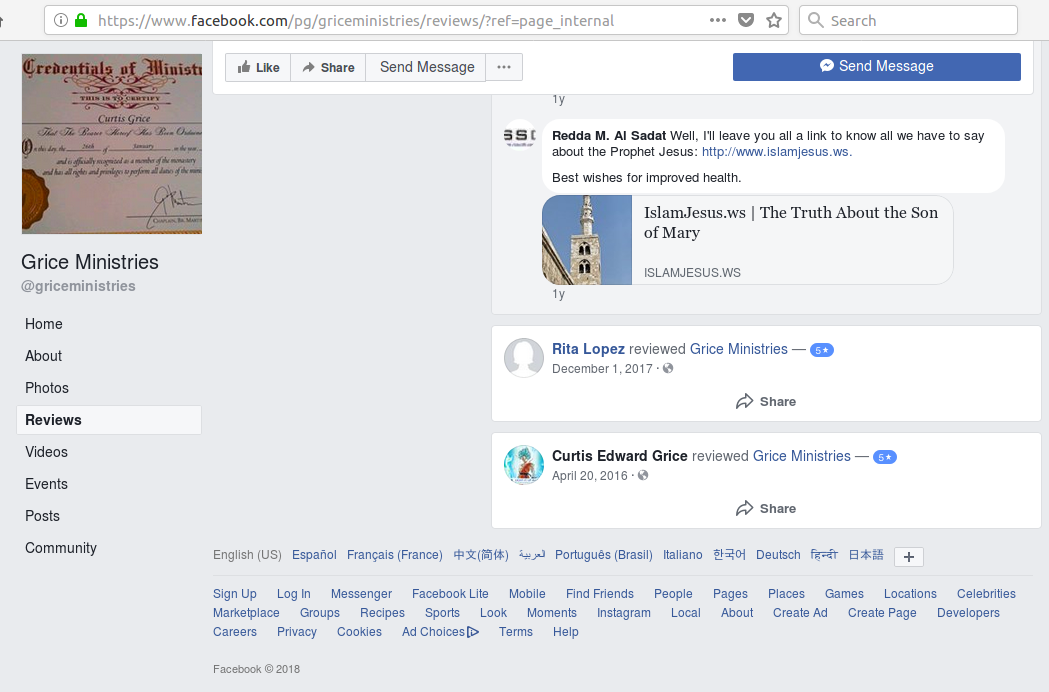1049x692 pixels.
Task: Open the IslamJesus.ws link preview thumbnail
Action: tap(587, 240)
